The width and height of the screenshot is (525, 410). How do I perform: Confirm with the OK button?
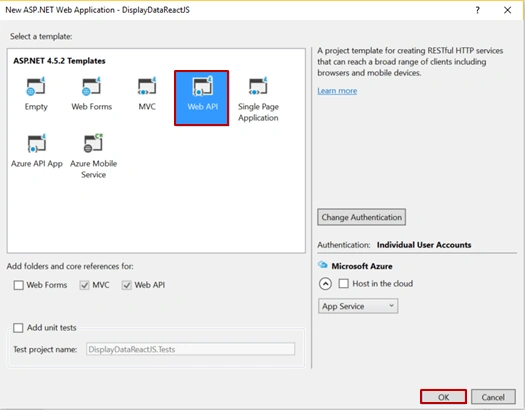(x=443, y=397)
